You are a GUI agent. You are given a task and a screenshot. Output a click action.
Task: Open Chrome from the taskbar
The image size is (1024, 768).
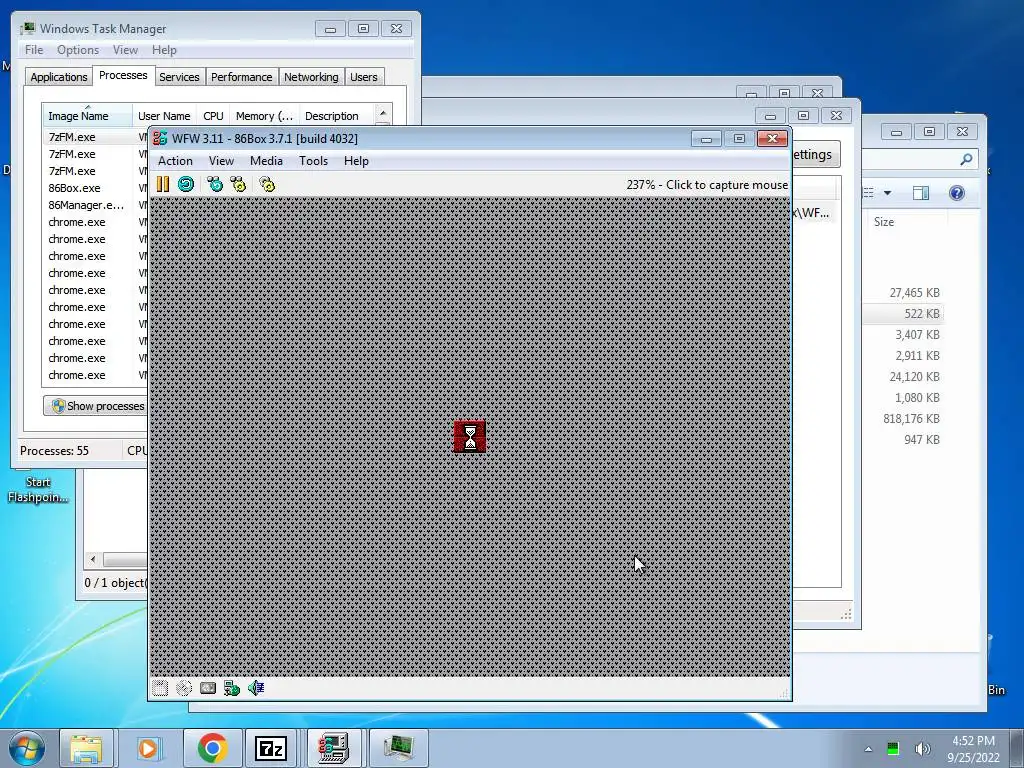click(x=212, y=748)
